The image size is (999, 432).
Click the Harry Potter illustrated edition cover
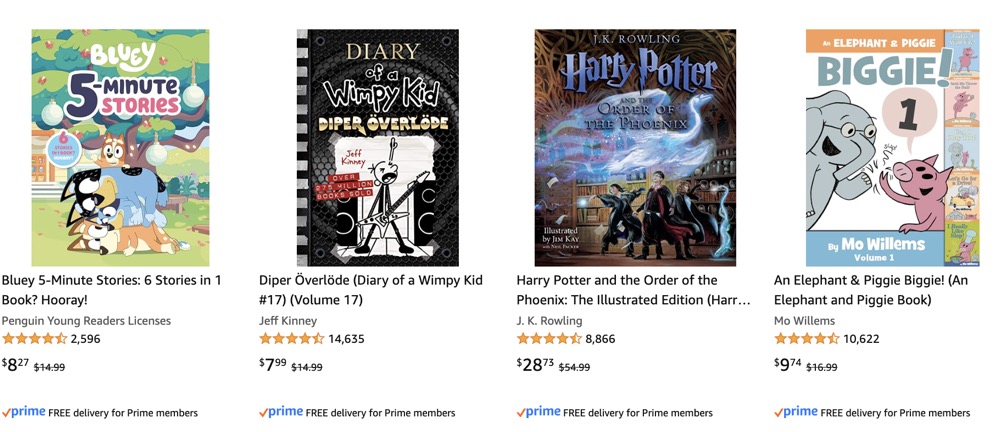[x=635, y=148]
